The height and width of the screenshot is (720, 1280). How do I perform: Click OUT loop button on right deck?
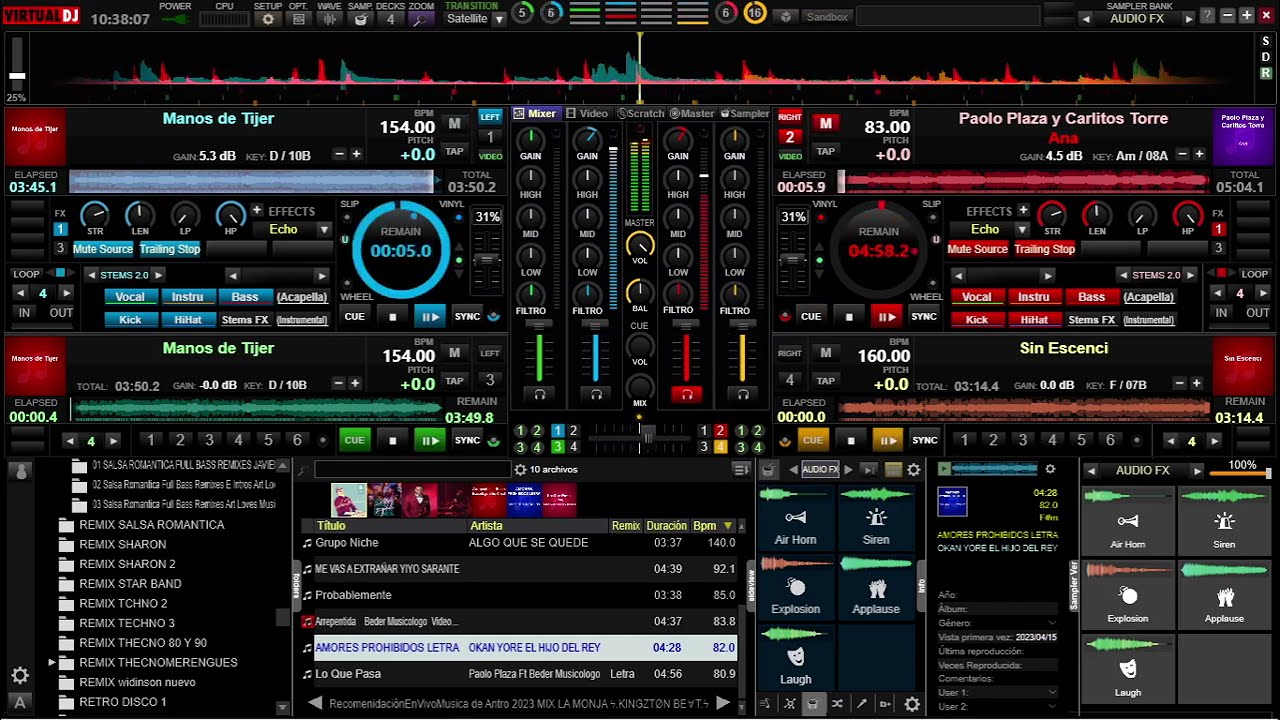pyautogui.click(x=1258, y=313)
